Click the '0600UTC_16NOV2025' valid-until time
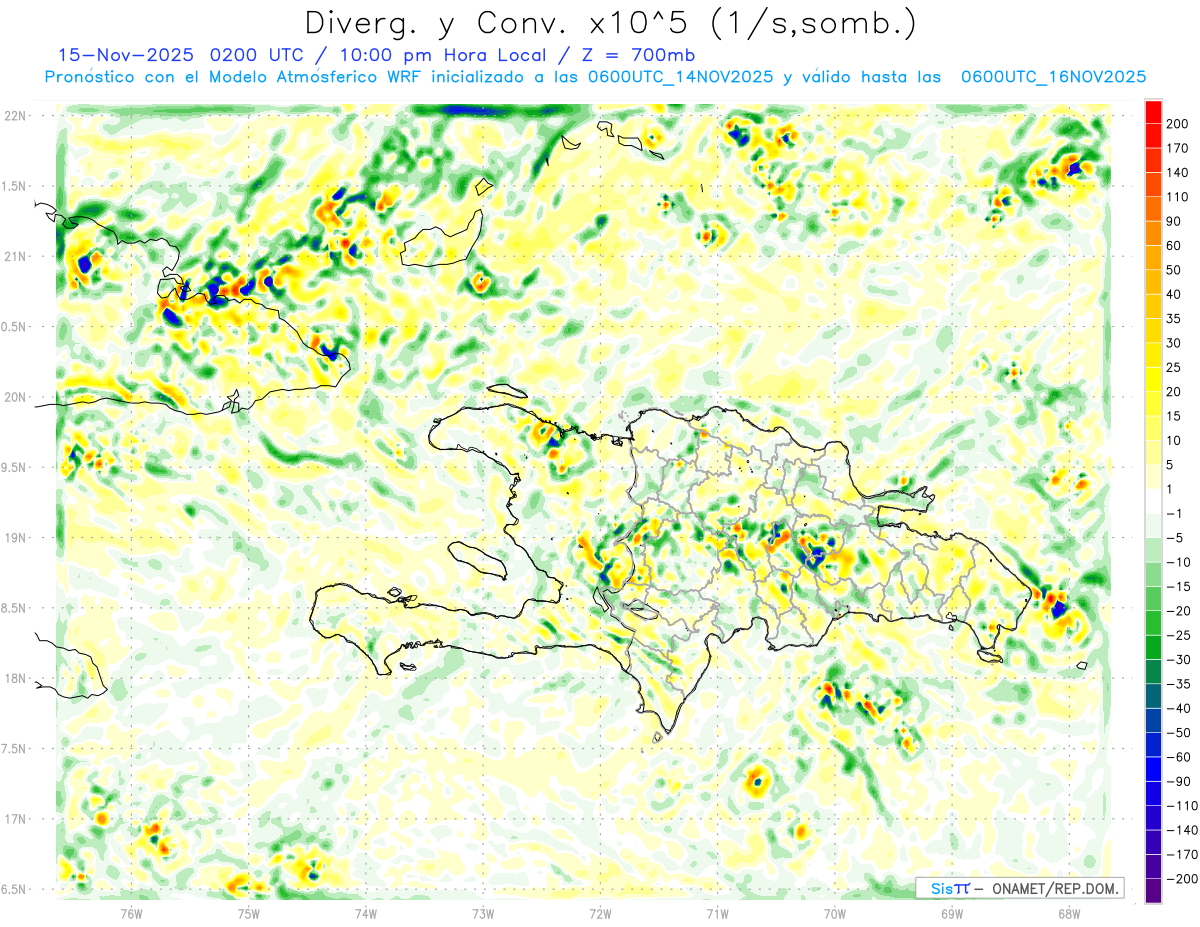The height and width of the screenshot is (927, 1200). pos(1053,77)
